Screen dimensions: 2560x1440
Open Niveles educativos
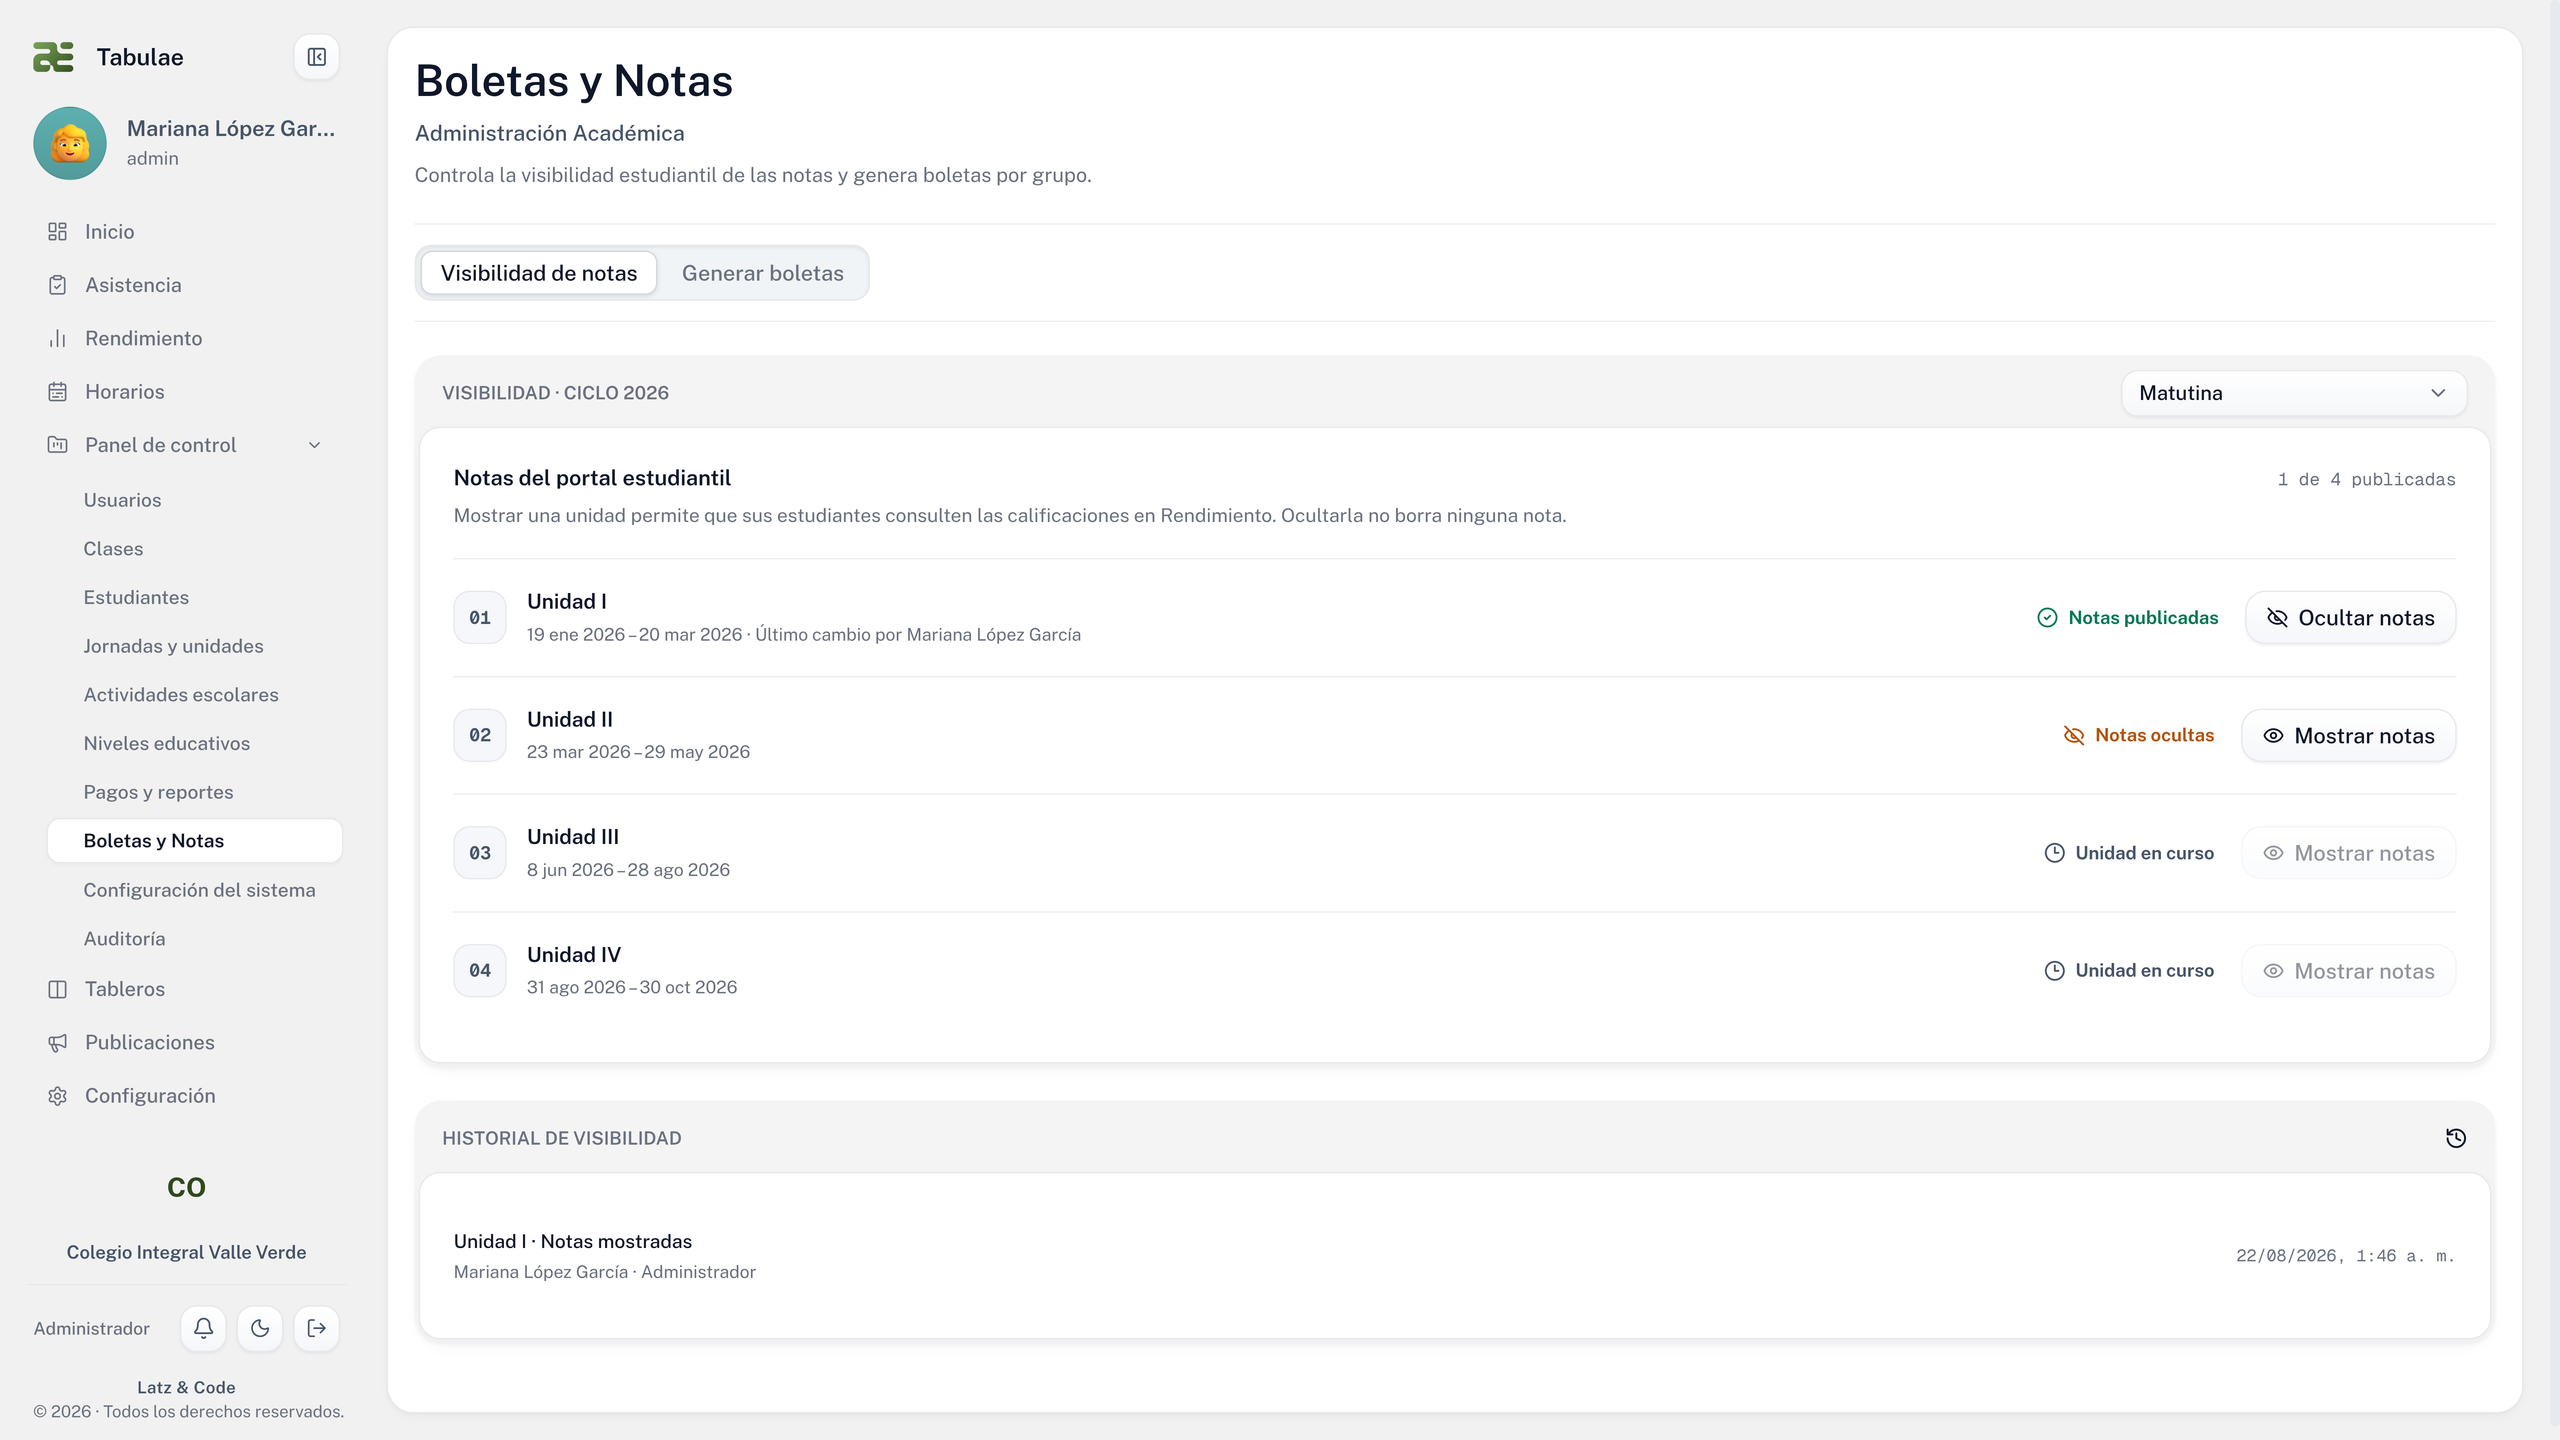tap(194, 743)
